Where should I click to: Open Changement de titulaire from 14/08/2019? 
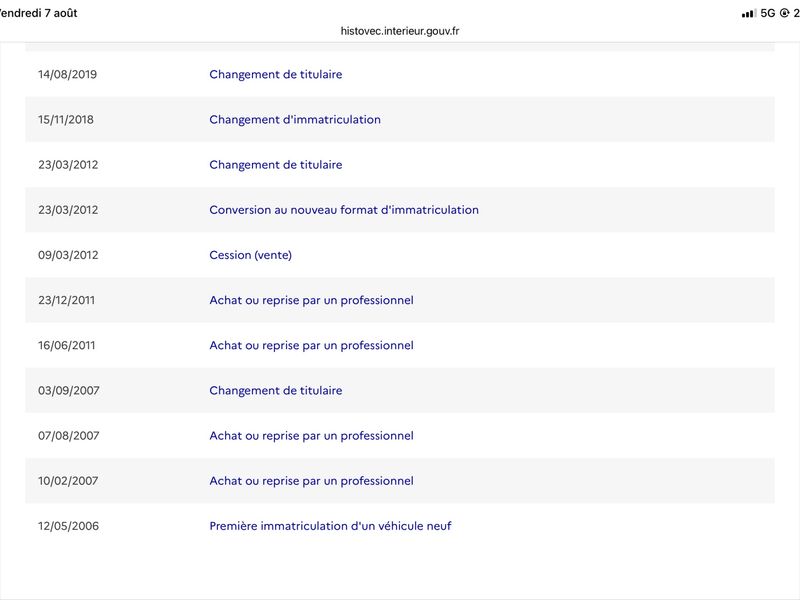click(276, 74)
